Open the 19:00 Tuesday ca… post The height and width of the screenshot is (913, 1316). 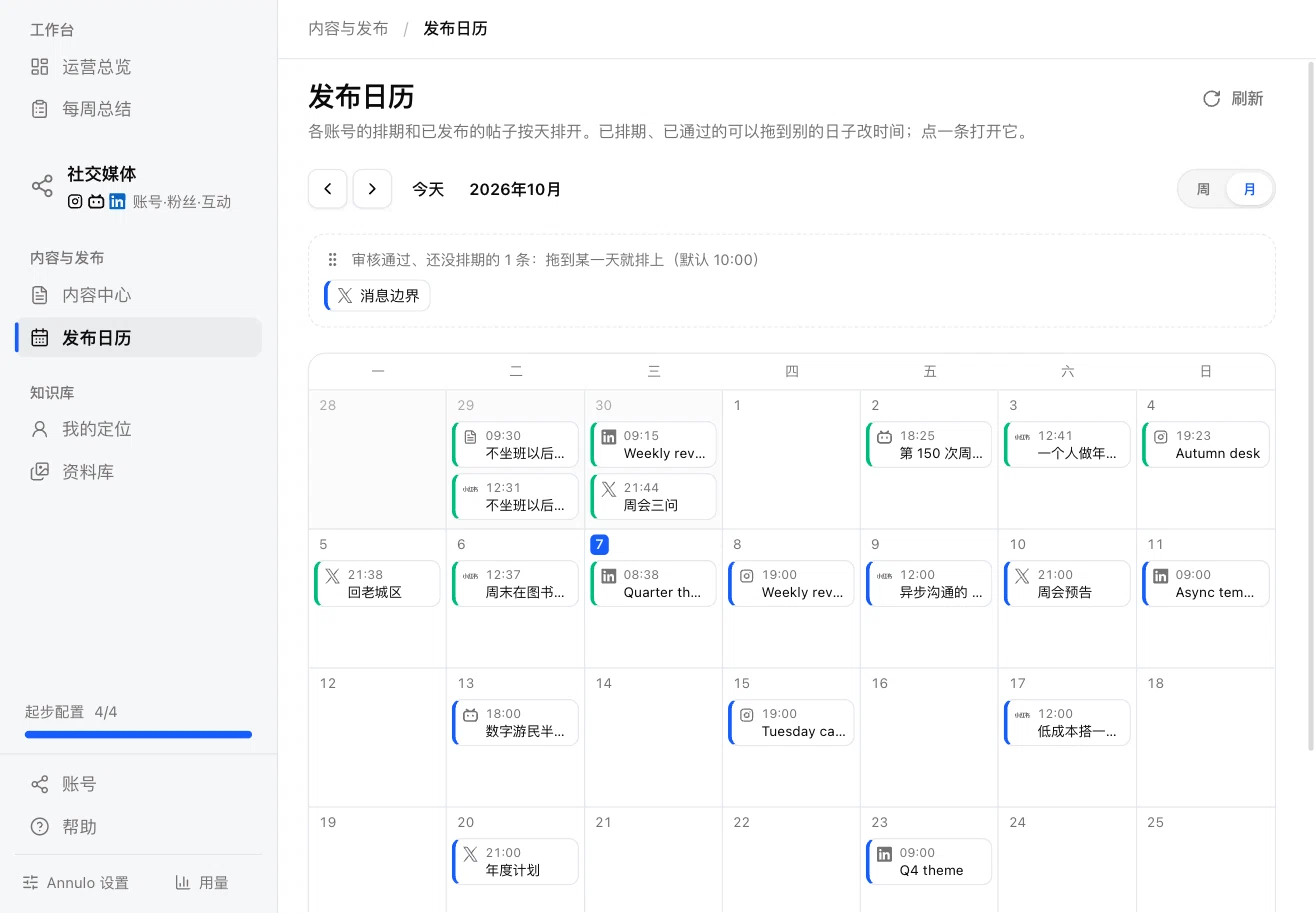(x=791, y=722)
